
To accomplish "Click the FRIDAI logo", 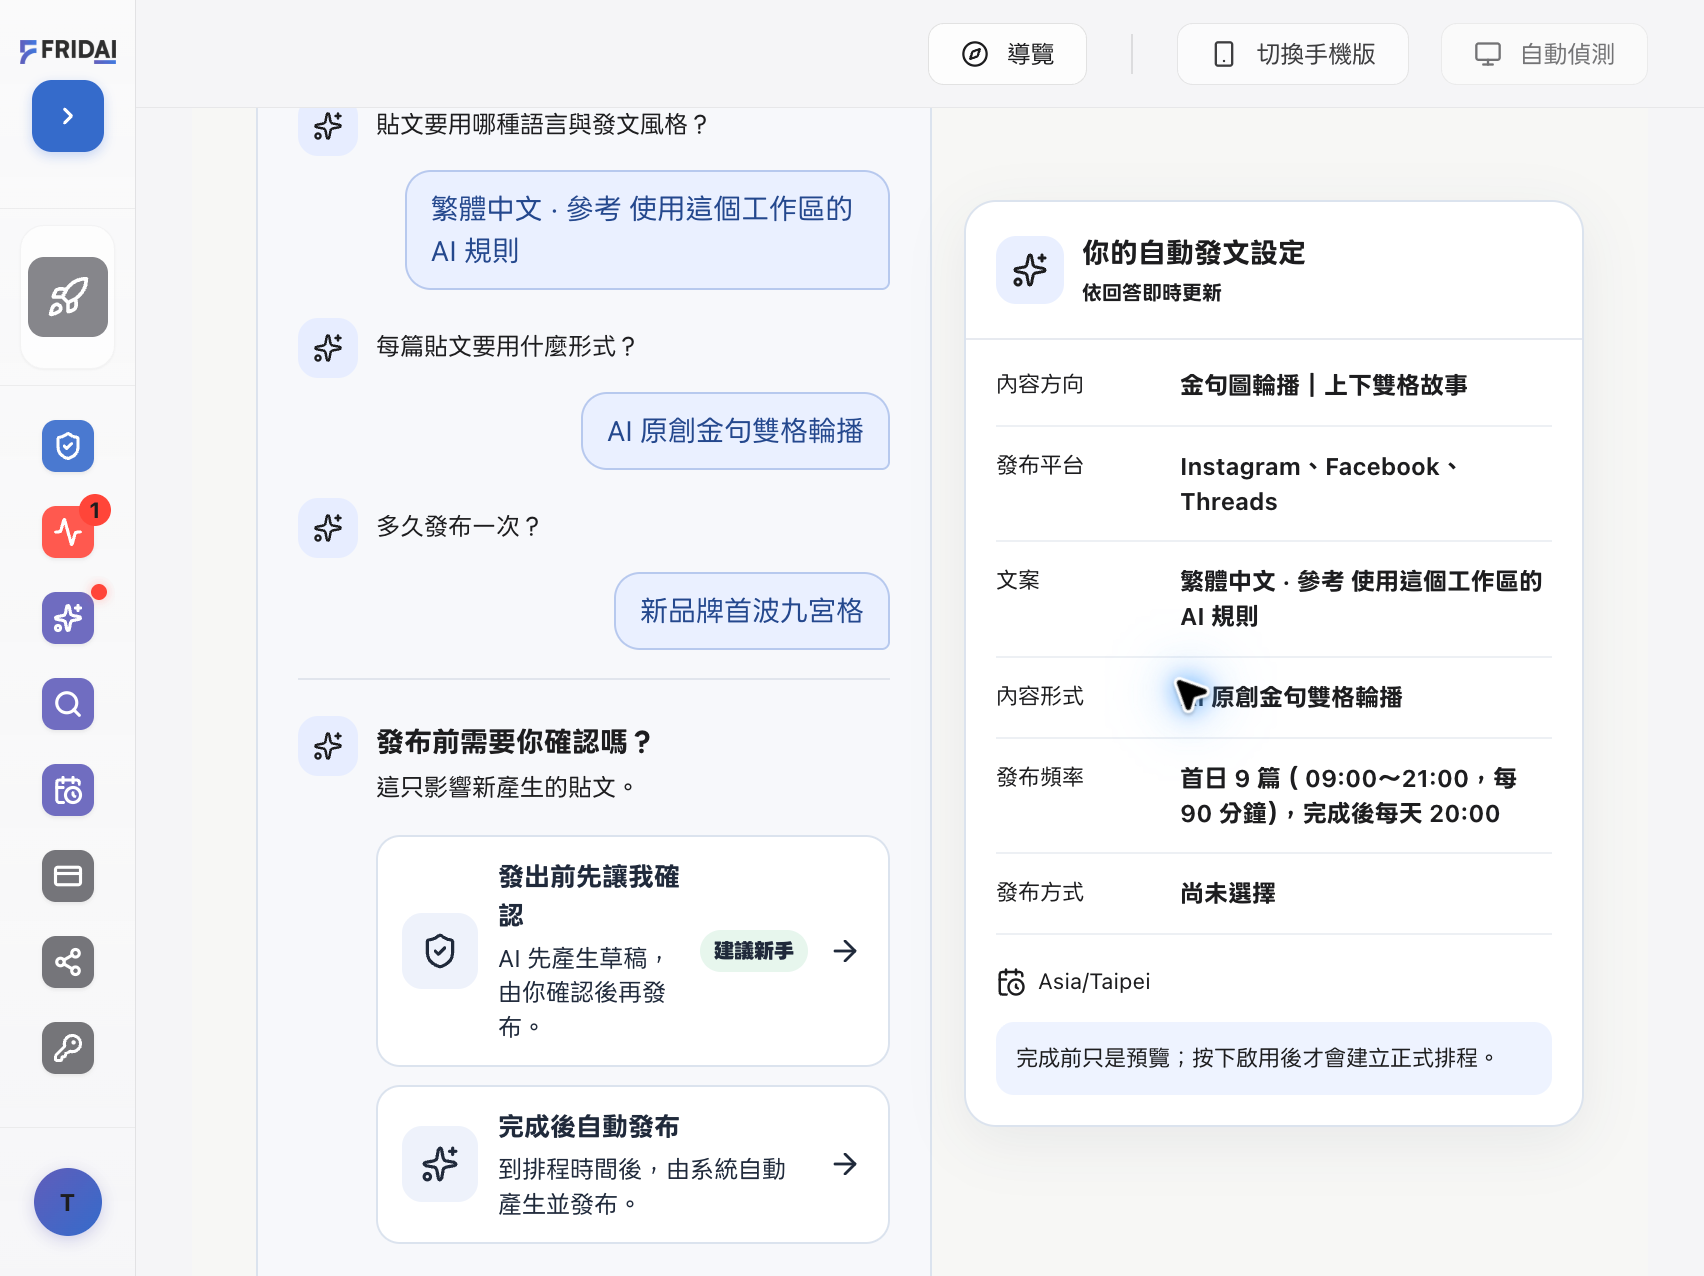I will (x=68, y=50).
